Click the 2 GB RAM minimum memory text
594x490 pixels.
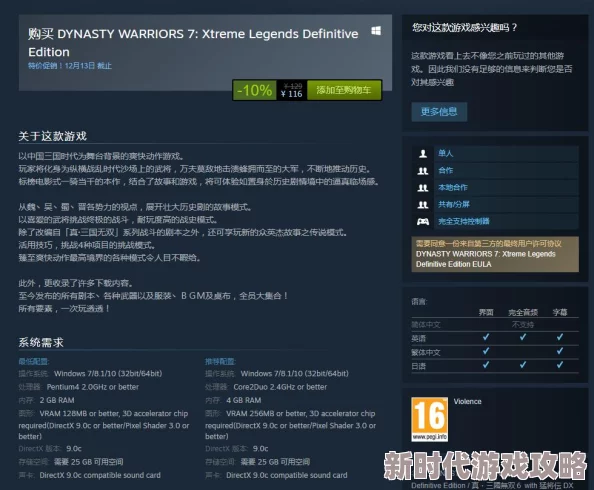point(57,400)
